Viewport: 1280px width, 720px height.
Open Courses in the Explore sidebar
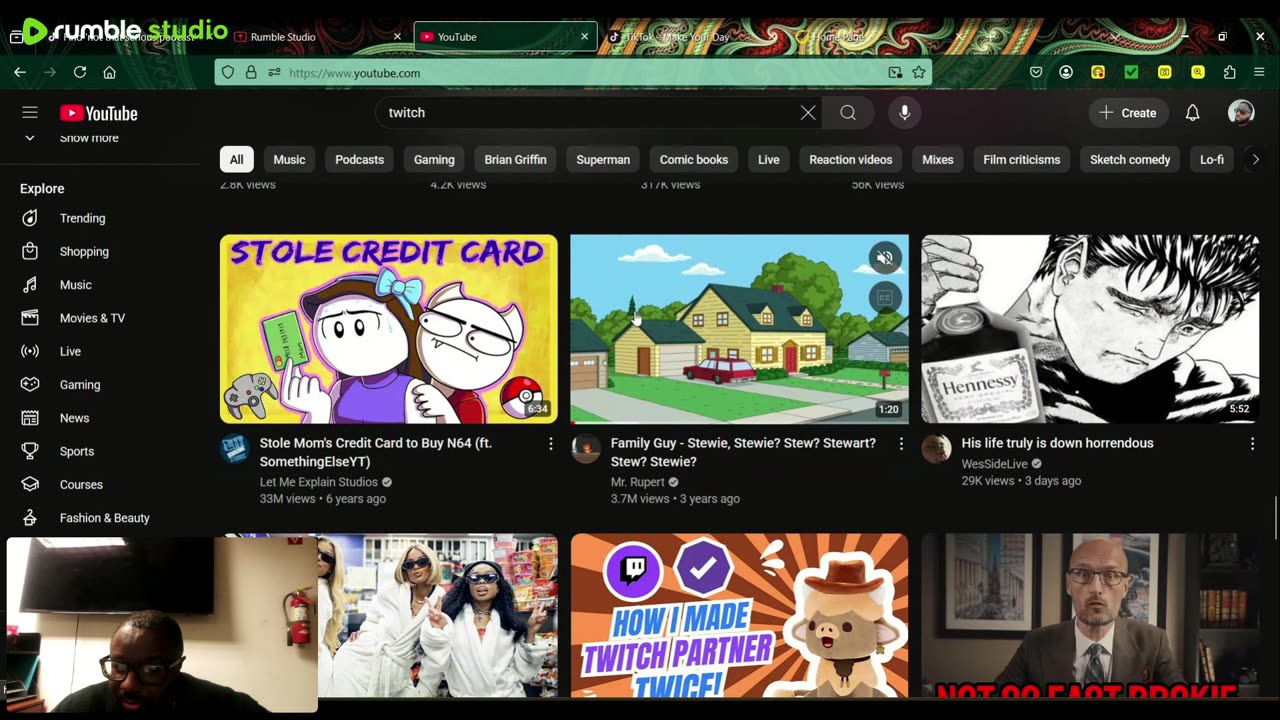tap(100, 485)
